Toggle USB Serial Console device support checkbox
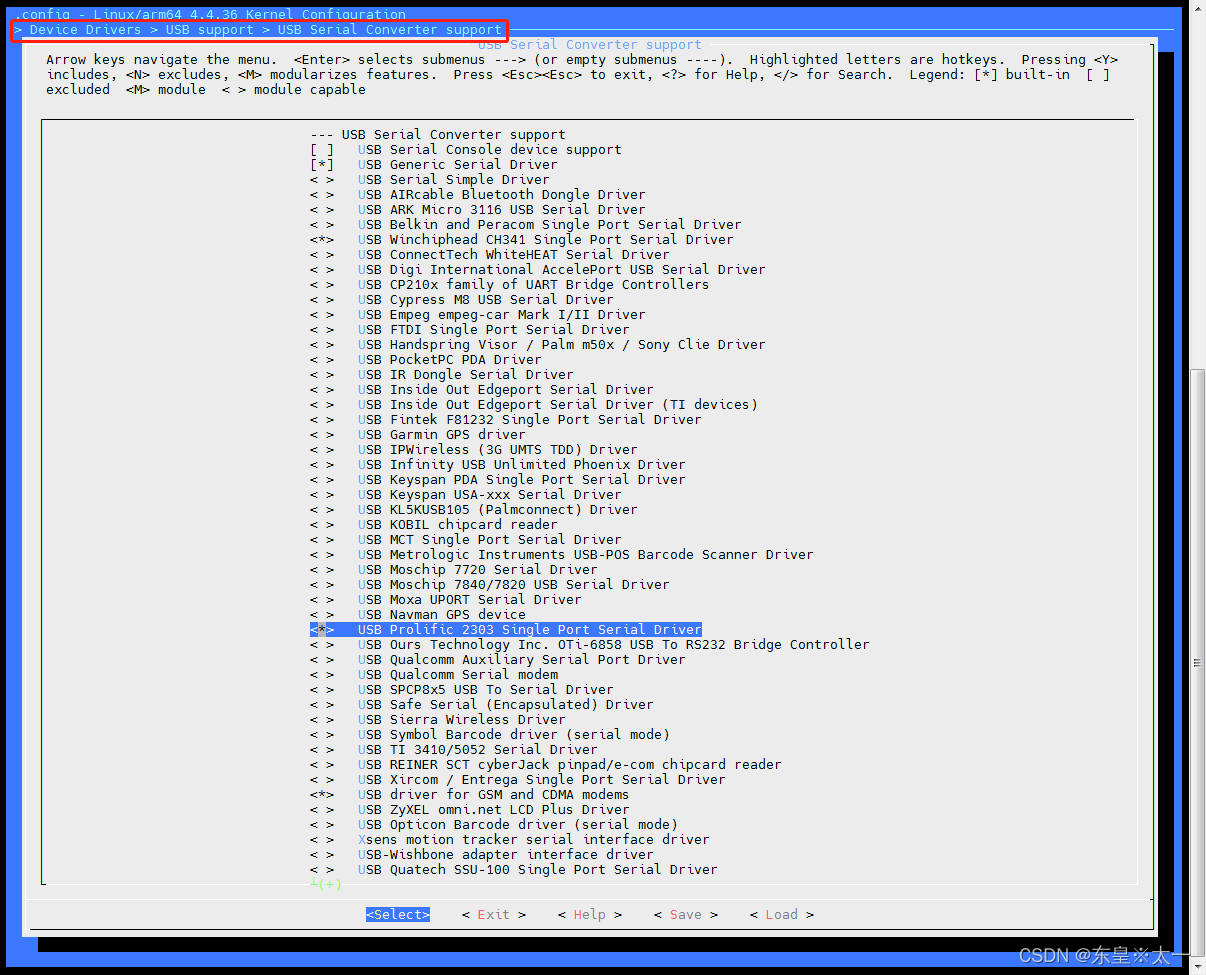 point(322,150)
